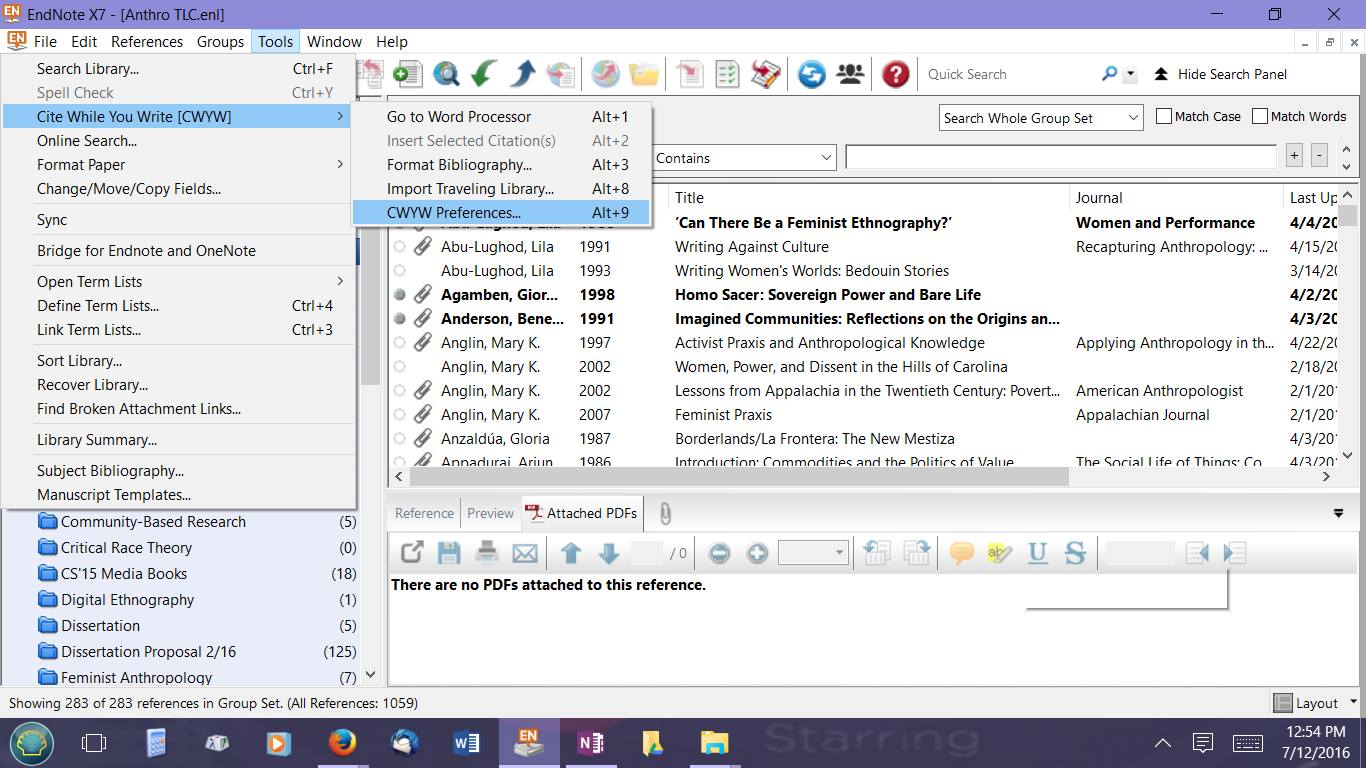Image resolution: width=1366 pixels, height=768 pixels.
Task: Open the PDF zoom level dropdown
Action: point(813,553)
